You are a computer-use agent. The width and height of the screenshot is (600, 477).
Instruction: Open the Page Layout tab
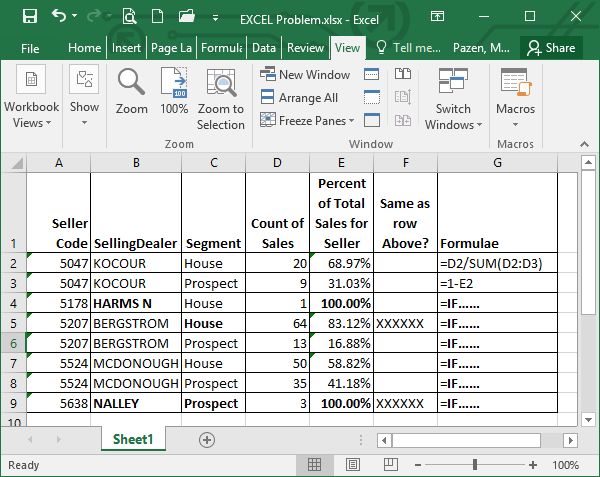click(x=171, y=48)
